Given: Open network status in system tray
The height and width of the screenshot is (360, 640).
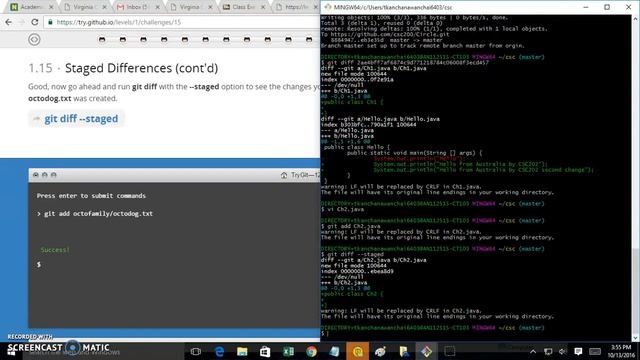Looking at the screenshot, I should point(548,351).
